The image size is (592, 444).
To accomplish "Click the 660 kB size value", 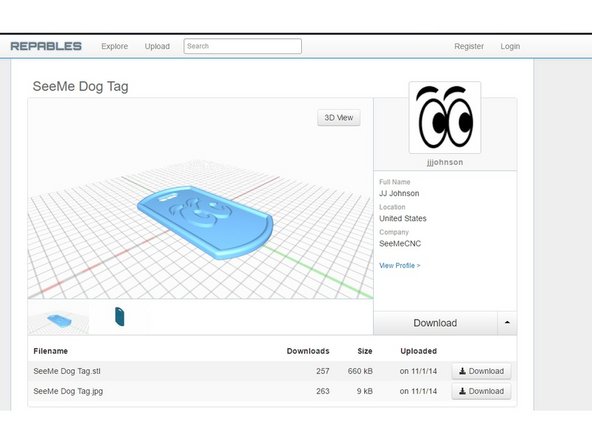I will [360, 371].
